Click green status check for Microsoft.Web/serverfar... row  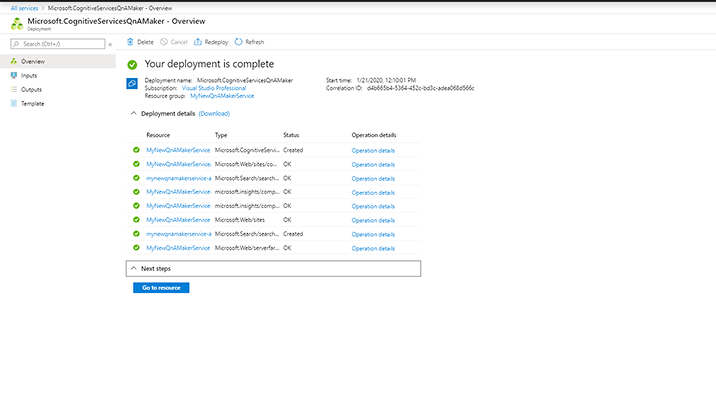pos(136,247)
